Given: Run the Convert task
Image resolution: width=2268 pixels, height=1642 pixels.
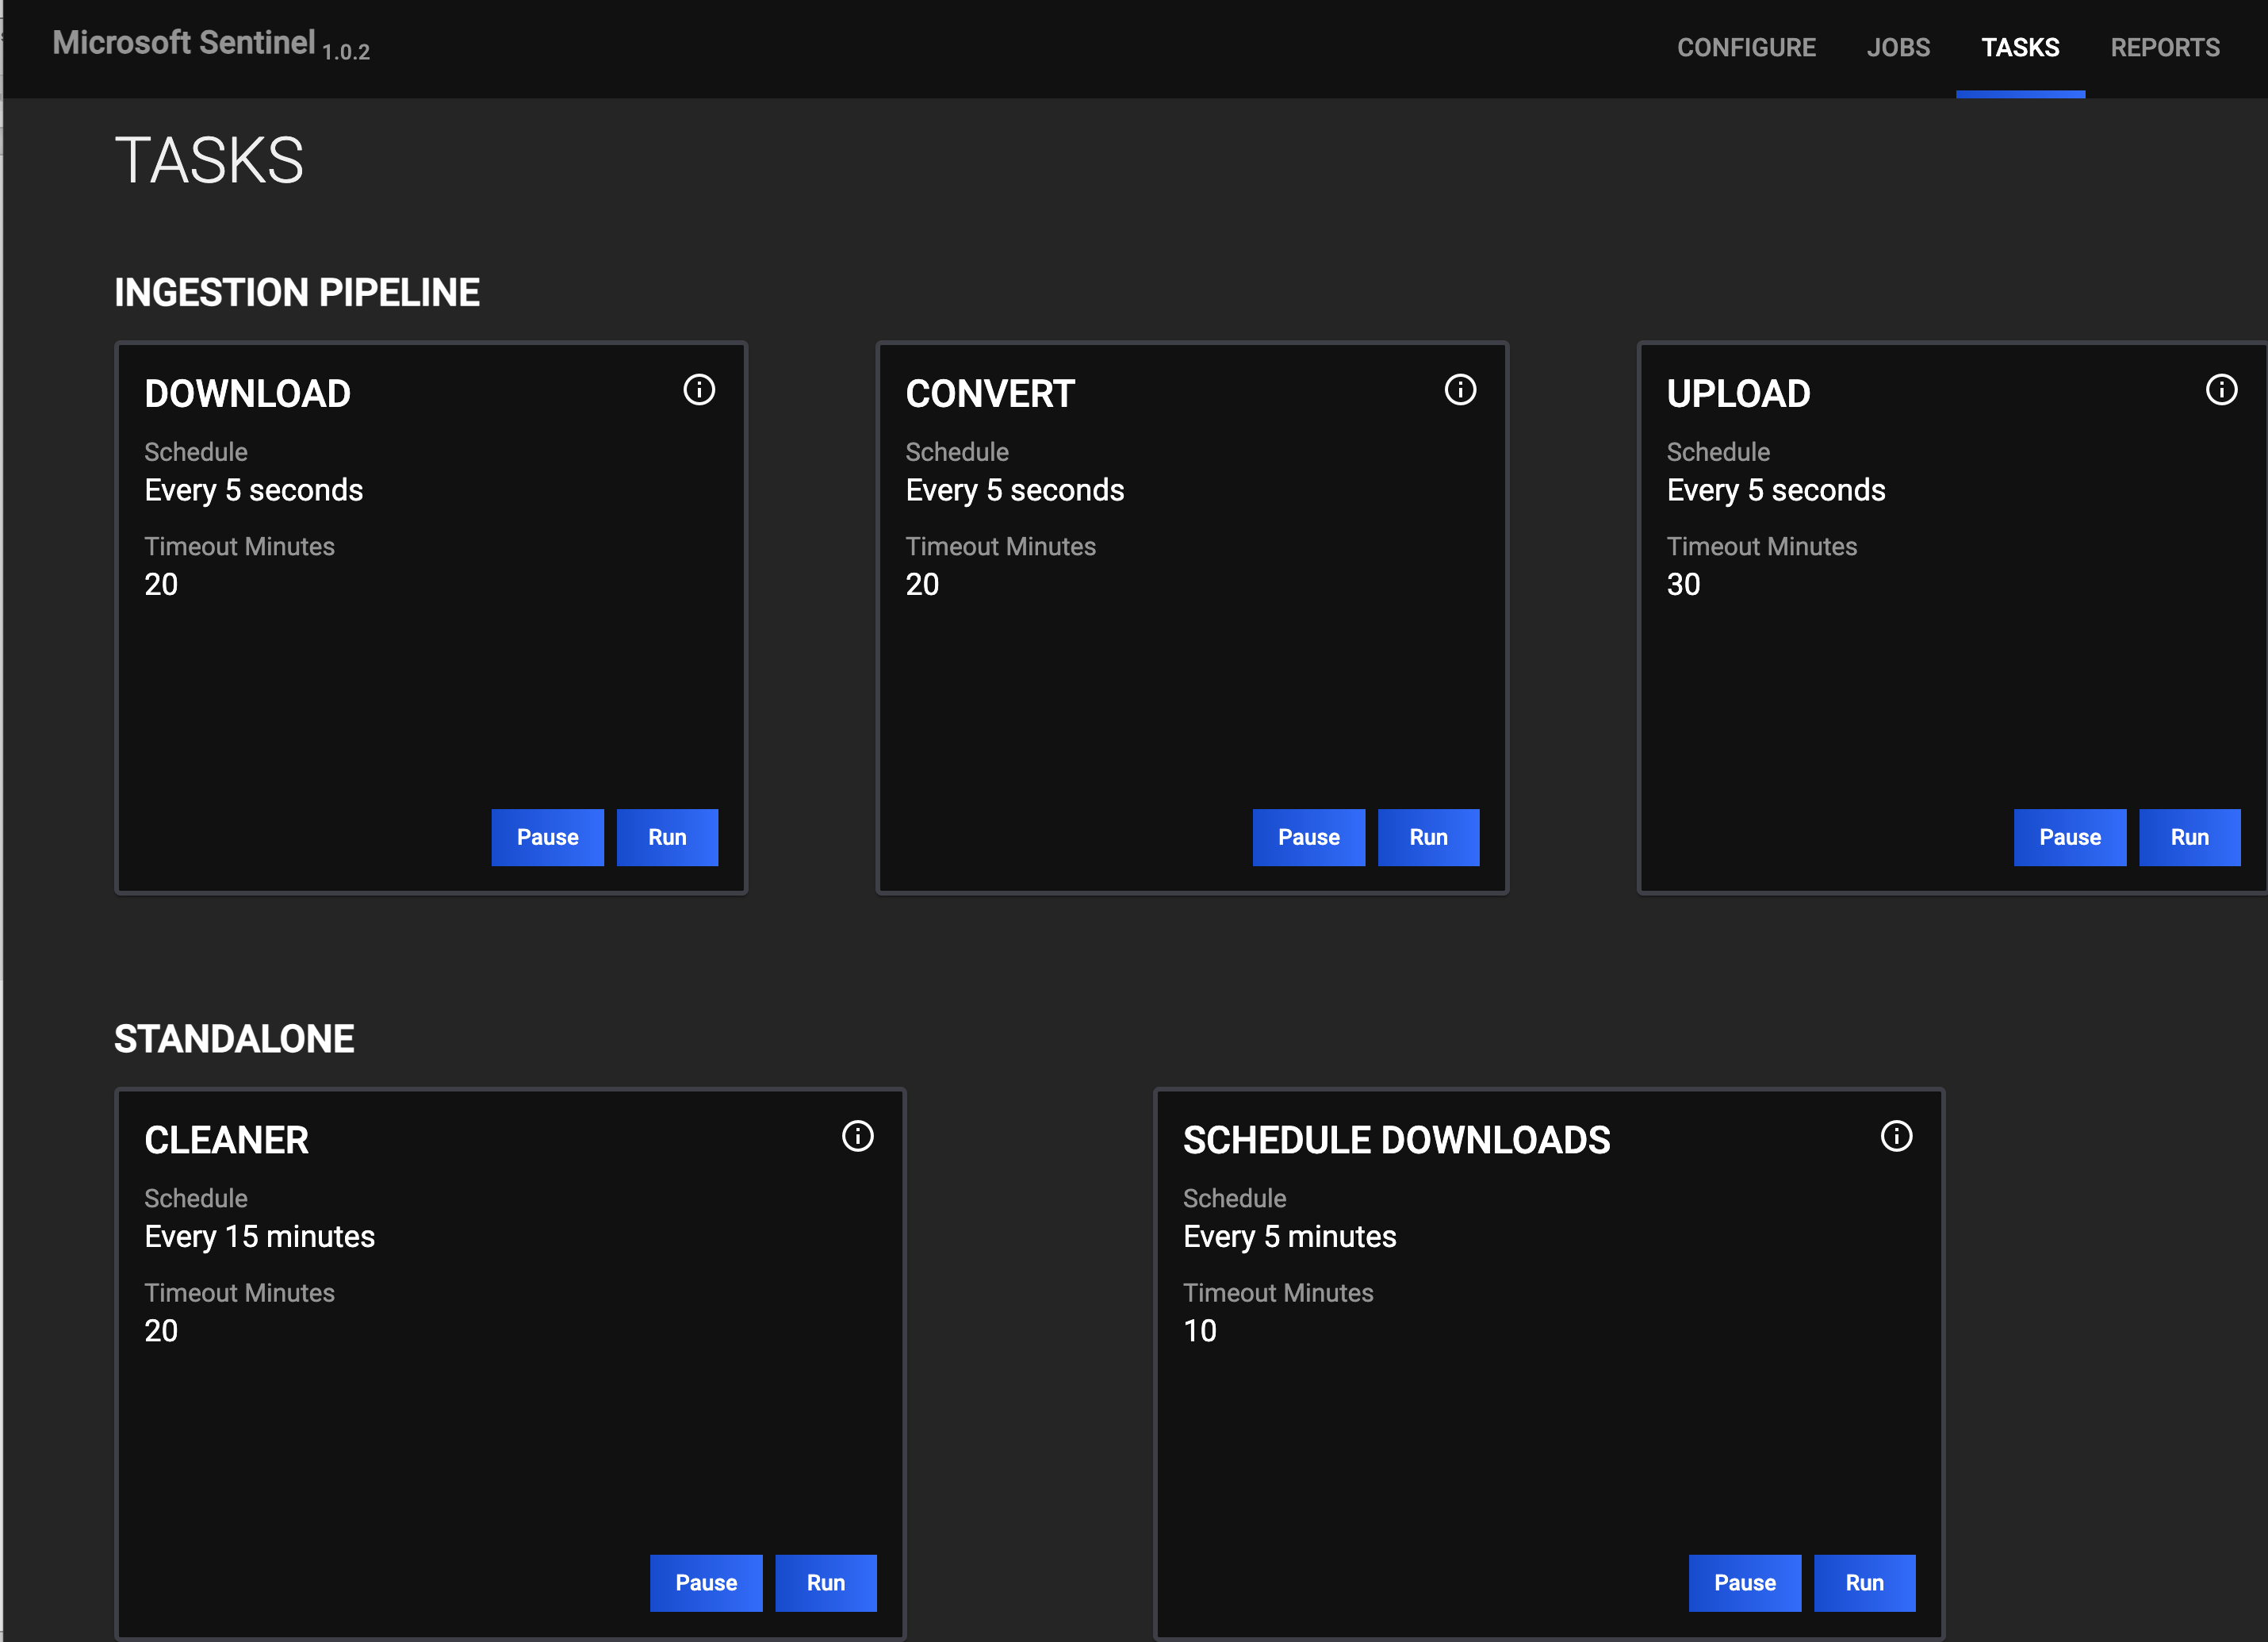Looking at the screenshot, I should [x=1428, y=837].
